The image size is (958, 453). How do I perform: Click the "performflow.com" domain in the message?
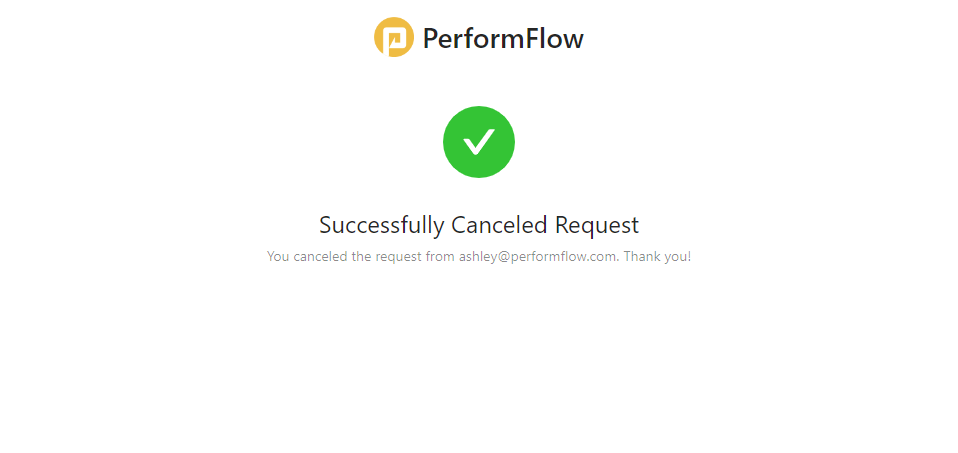pyautogui.click(x=563, y=257)
